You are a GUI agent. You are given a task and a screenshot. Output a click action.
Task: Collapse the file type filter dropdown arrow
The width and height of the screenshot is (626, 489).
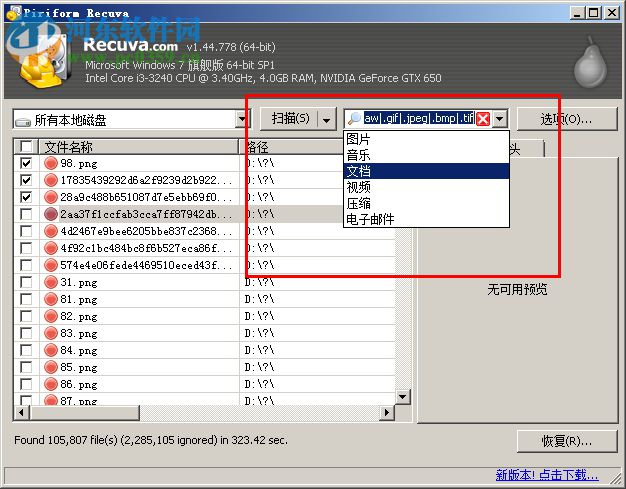tap(499, 119)
